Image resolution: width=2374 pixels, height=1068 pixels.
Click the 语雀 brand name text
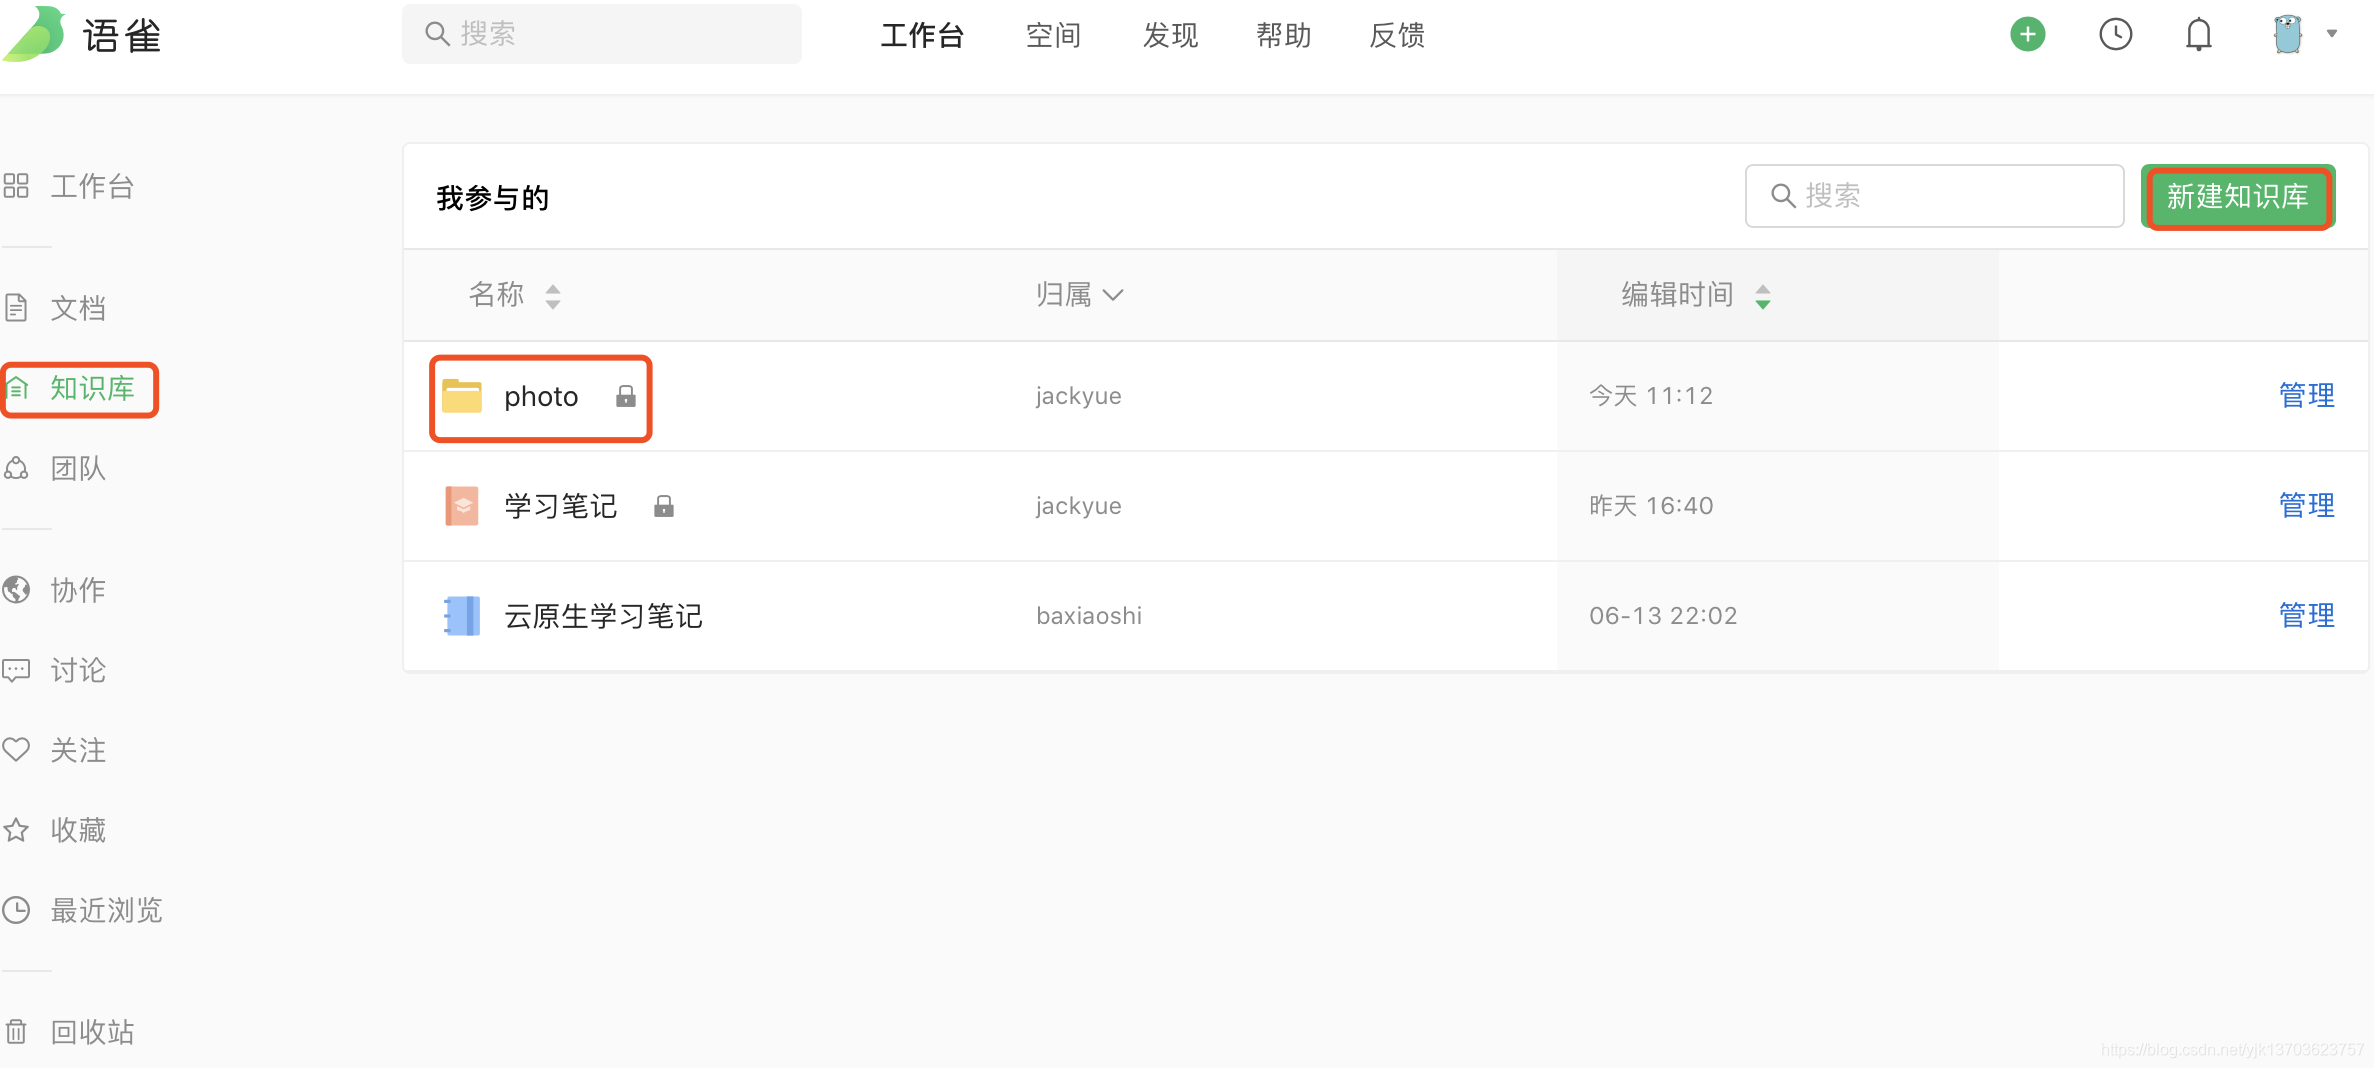[x=122, y=36]
